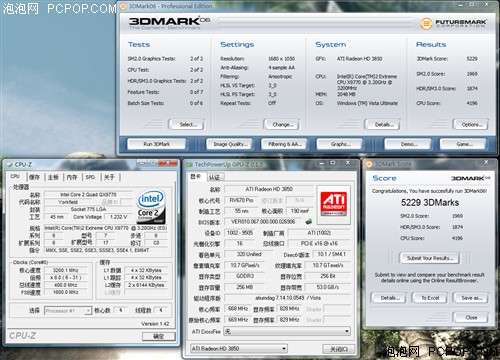Click Save as in Score window

(x=471, y=298)
